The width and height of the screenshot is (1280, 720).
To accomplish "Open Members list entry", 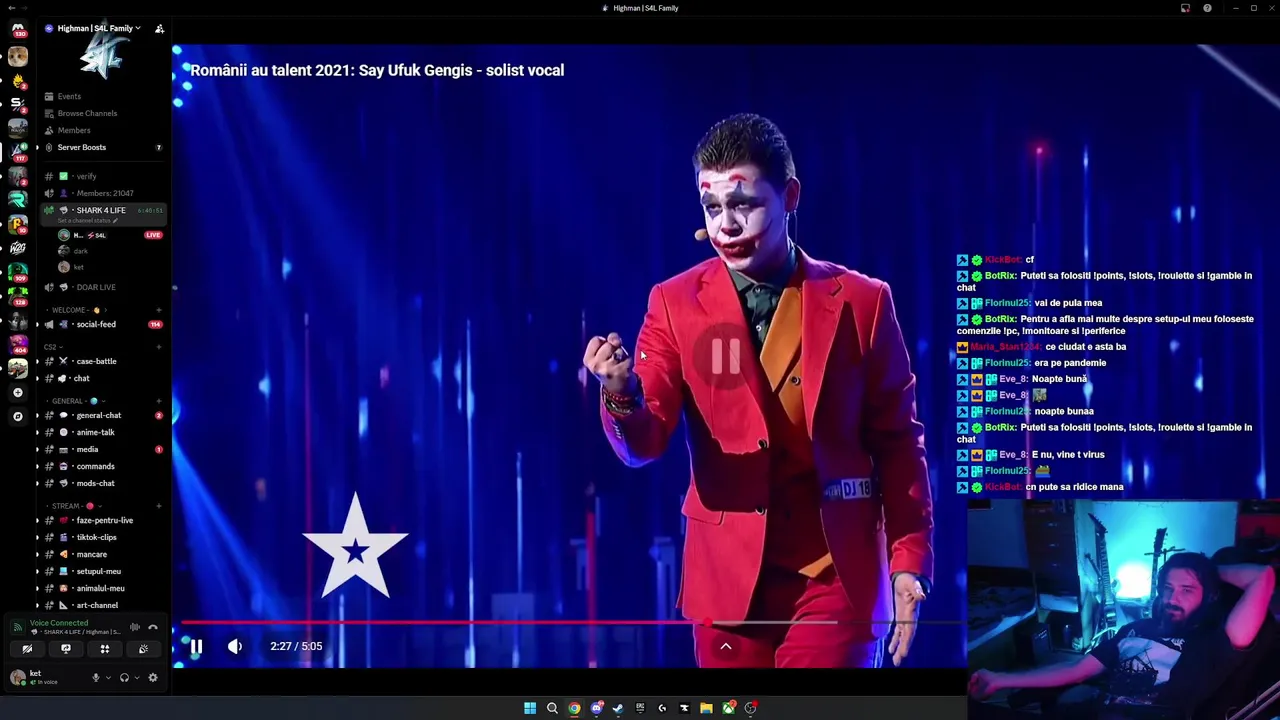I will tap(103, 130).
